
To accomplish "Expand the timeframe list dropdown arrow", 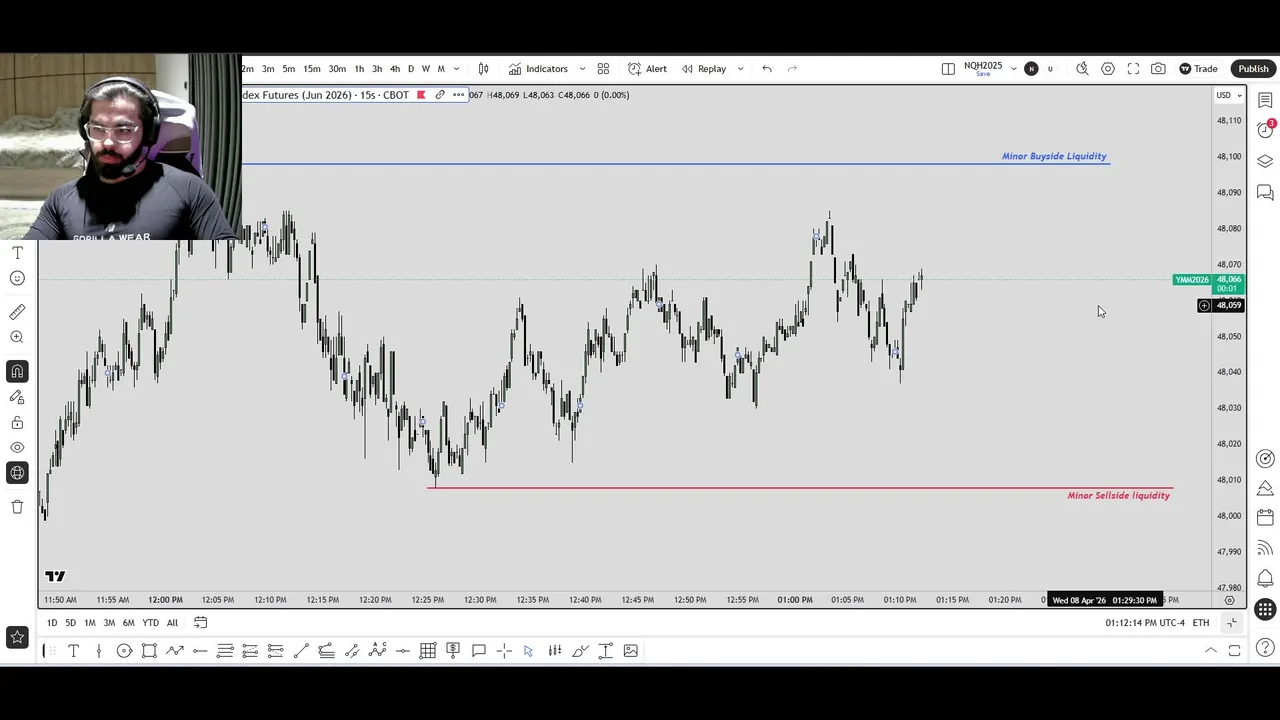I will coord(457,69).
